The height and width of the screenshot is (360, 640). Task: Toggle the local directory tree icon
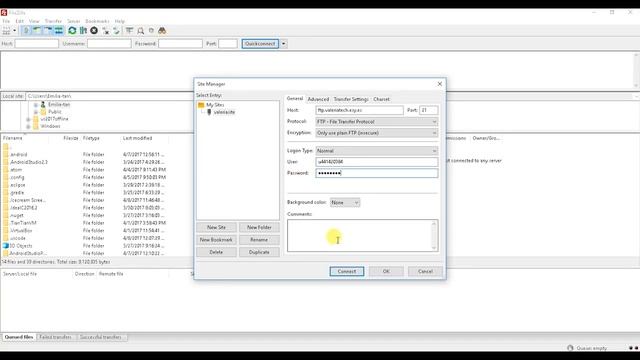click(37, 31)
